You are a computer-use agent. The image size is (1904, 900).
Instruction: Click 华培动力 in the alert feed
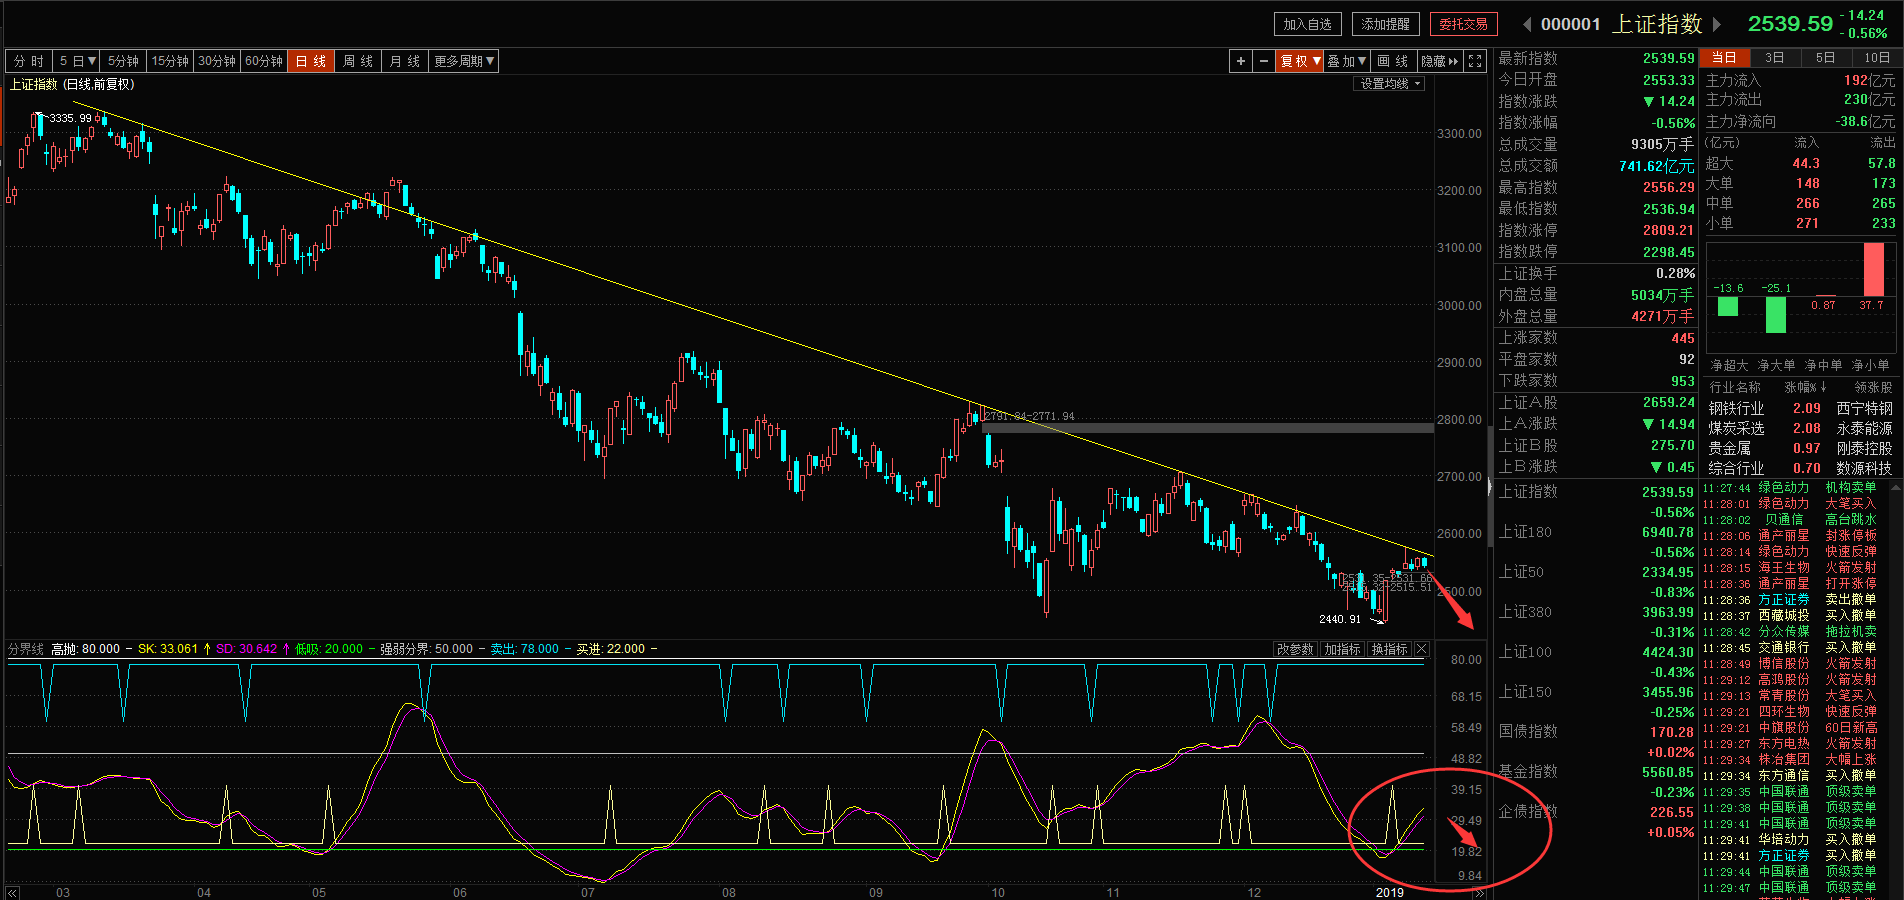[x=1783, y=840]
